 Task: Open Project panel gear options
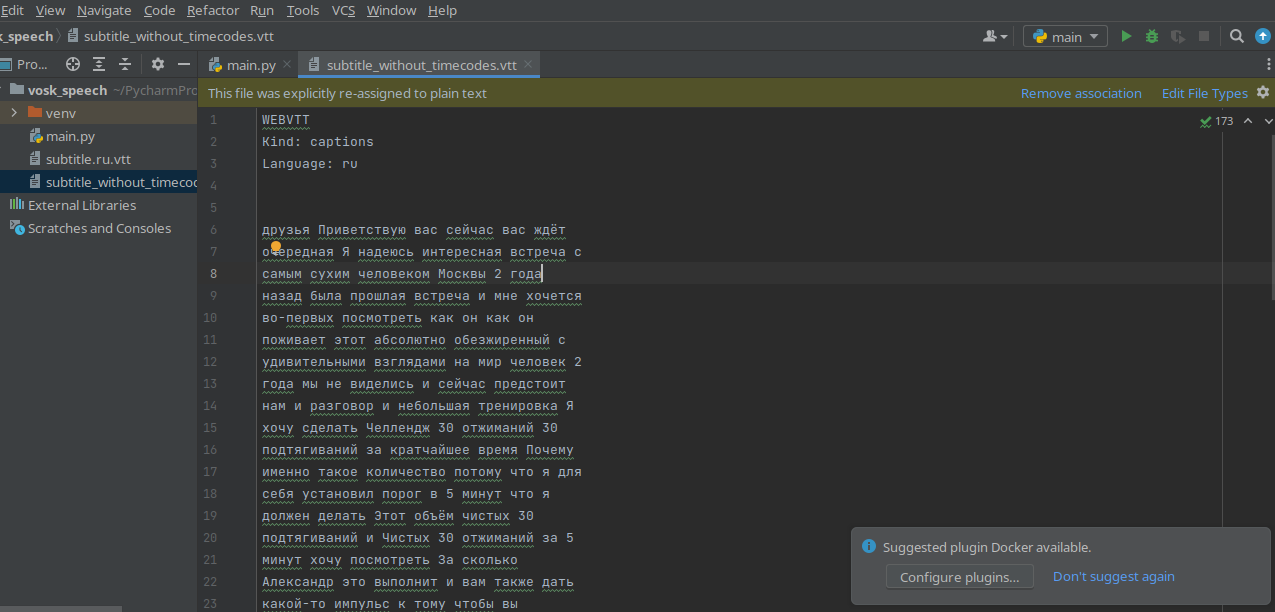[158, 64]
